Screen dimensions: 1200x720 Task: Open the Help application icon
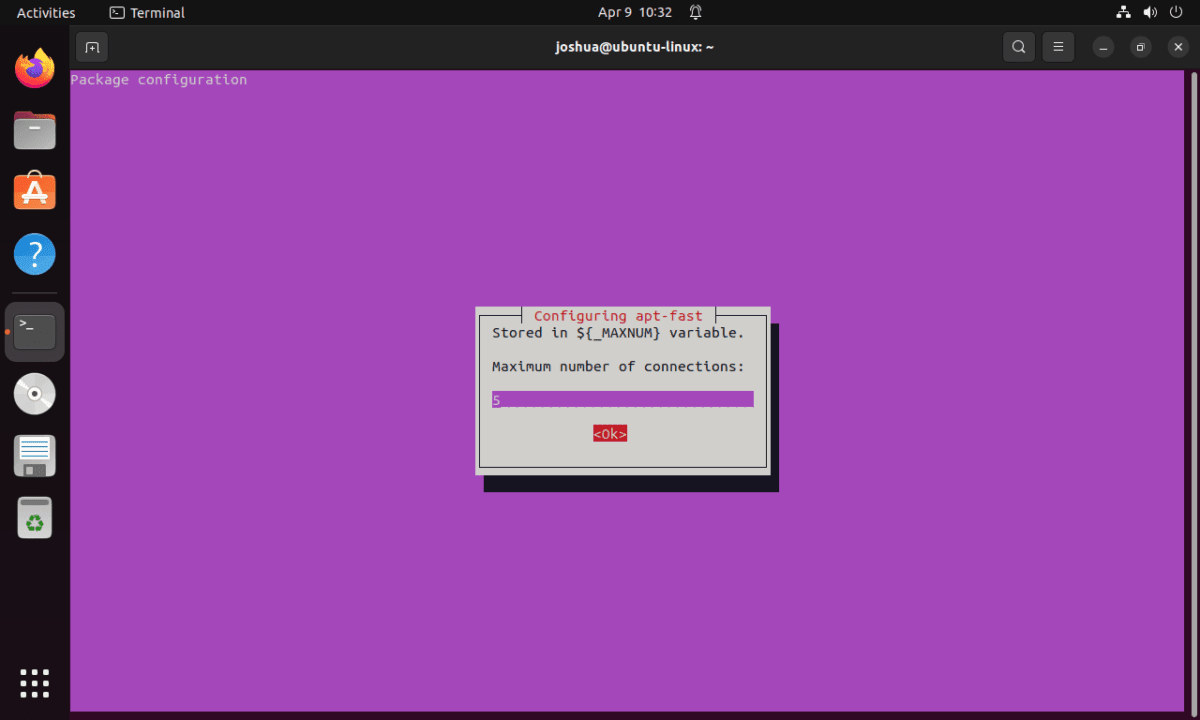[34, 254]
